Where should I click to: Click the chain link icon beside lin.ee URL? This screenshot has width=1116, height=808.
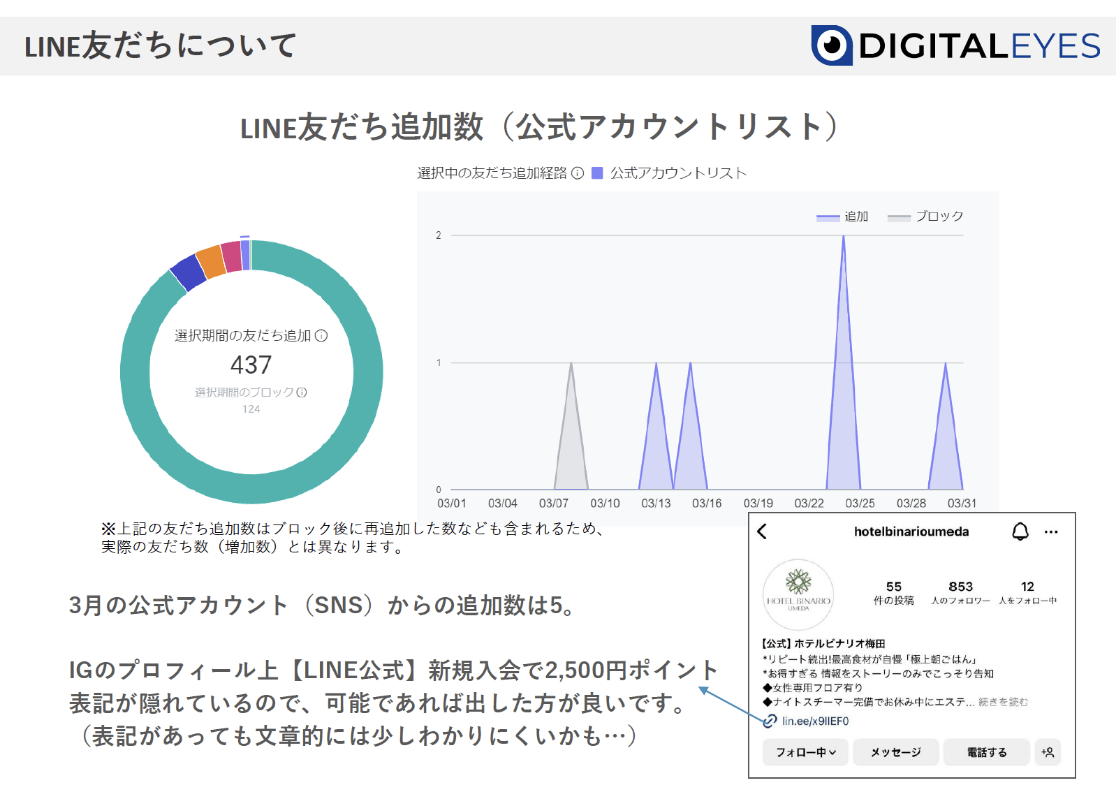pyautogui.click(x=769, y=721)
